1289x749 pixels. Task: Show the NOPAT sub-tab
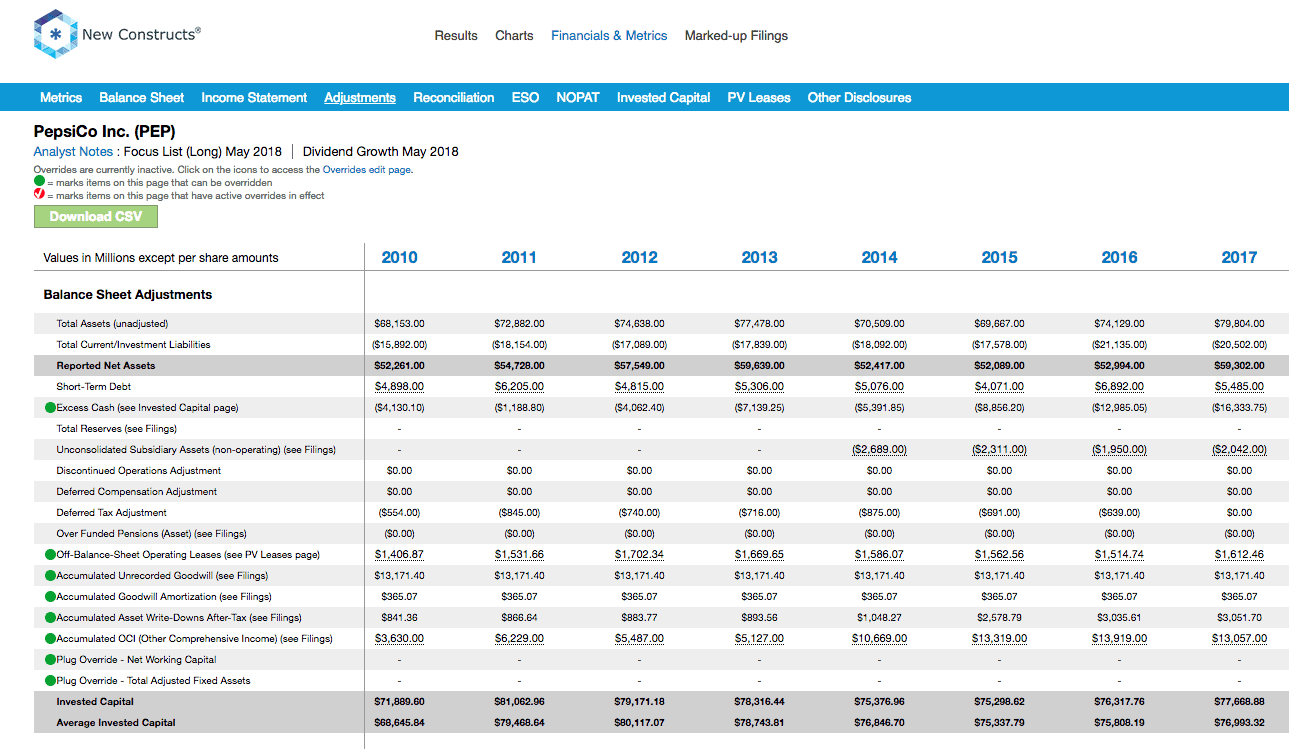point(578,98)
